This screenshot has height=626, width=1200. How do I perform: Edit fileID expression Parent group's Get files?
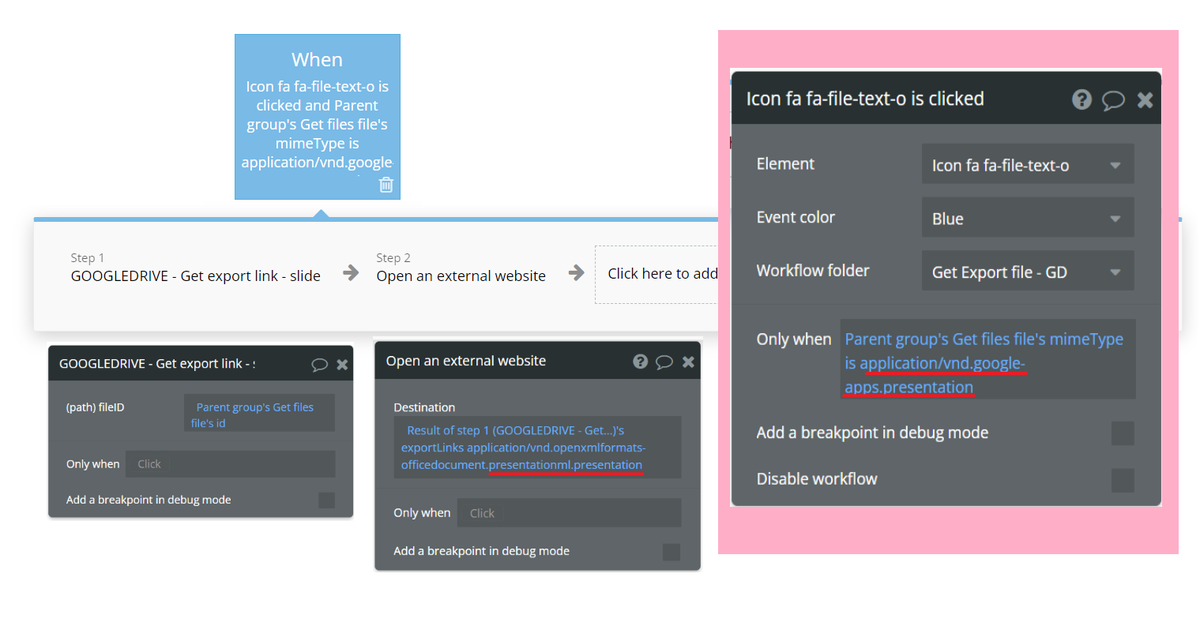(260, 414)
